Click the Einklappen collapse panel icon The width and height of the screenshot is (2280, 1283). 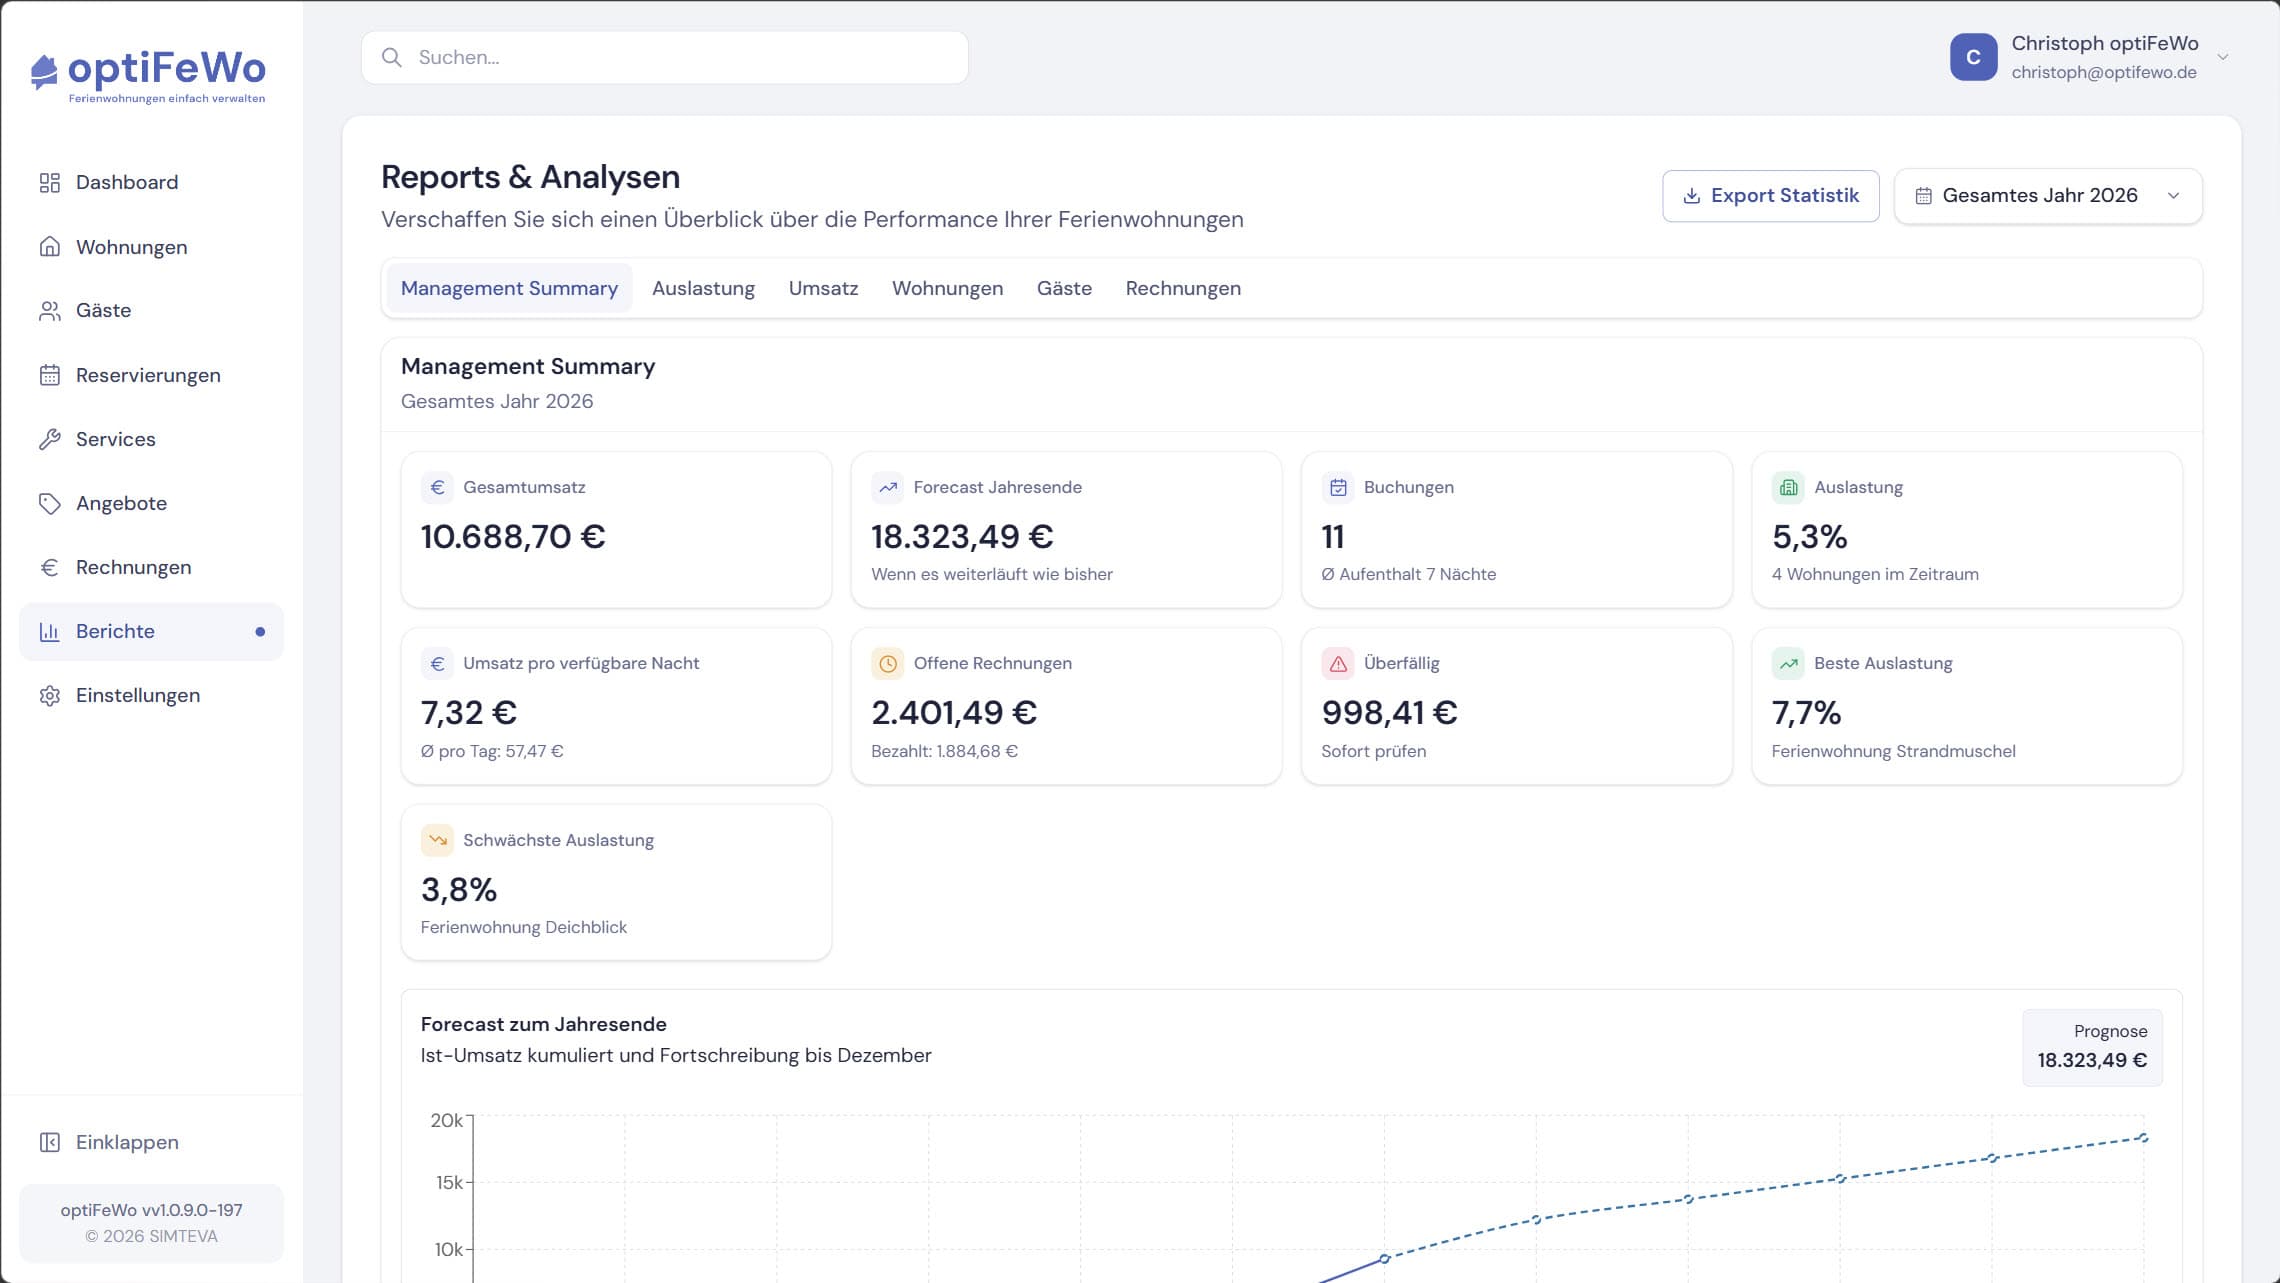50,1142
